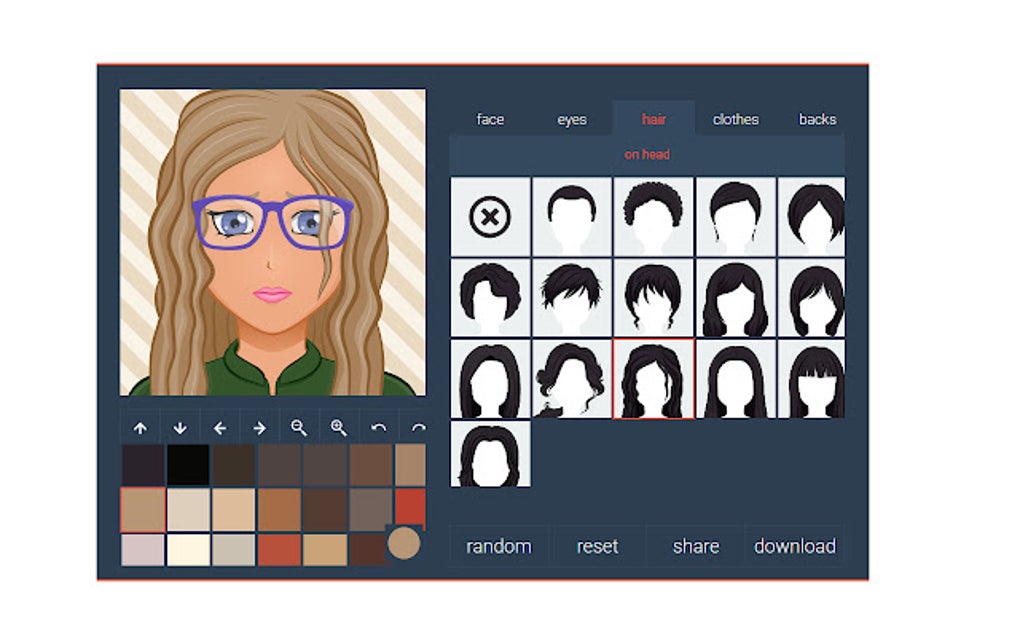Shift the avatar left with the left arrow
1020x638 pixels.
coord(220,427)
